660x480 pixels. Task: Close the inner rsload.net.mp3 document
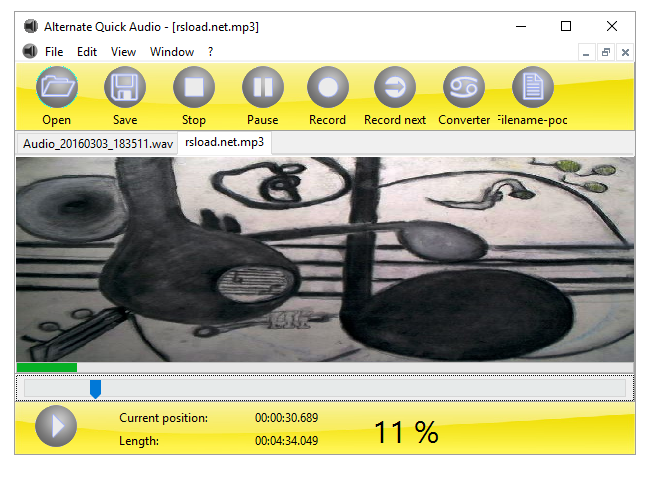(x=625, y=53)
